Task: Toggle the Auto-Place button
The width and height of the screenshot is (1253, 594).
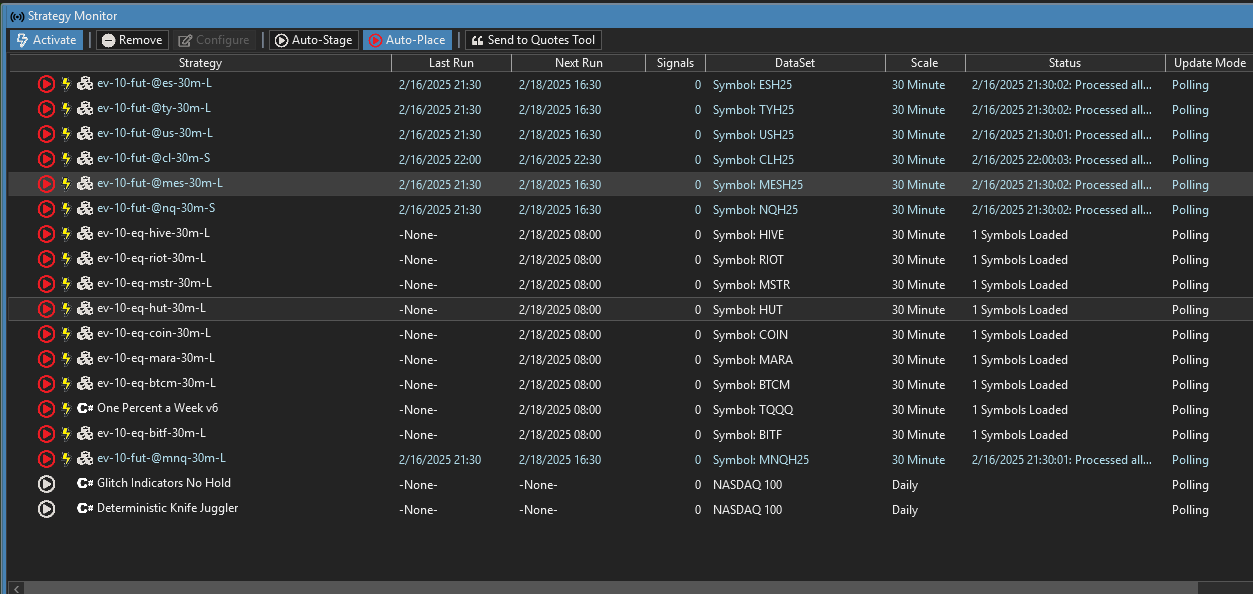Action: pos(407,40)
